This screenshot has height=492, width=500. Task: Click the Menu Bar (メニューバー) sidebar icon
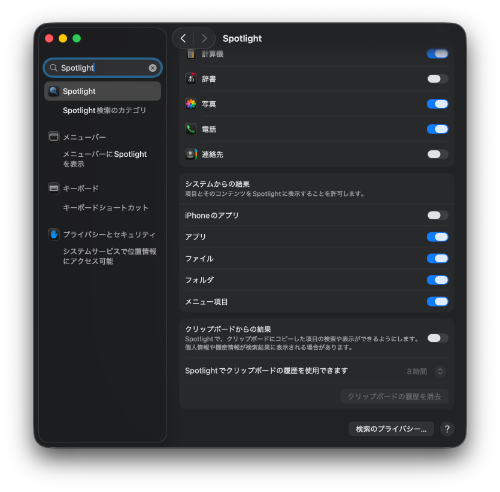[54, 137]
